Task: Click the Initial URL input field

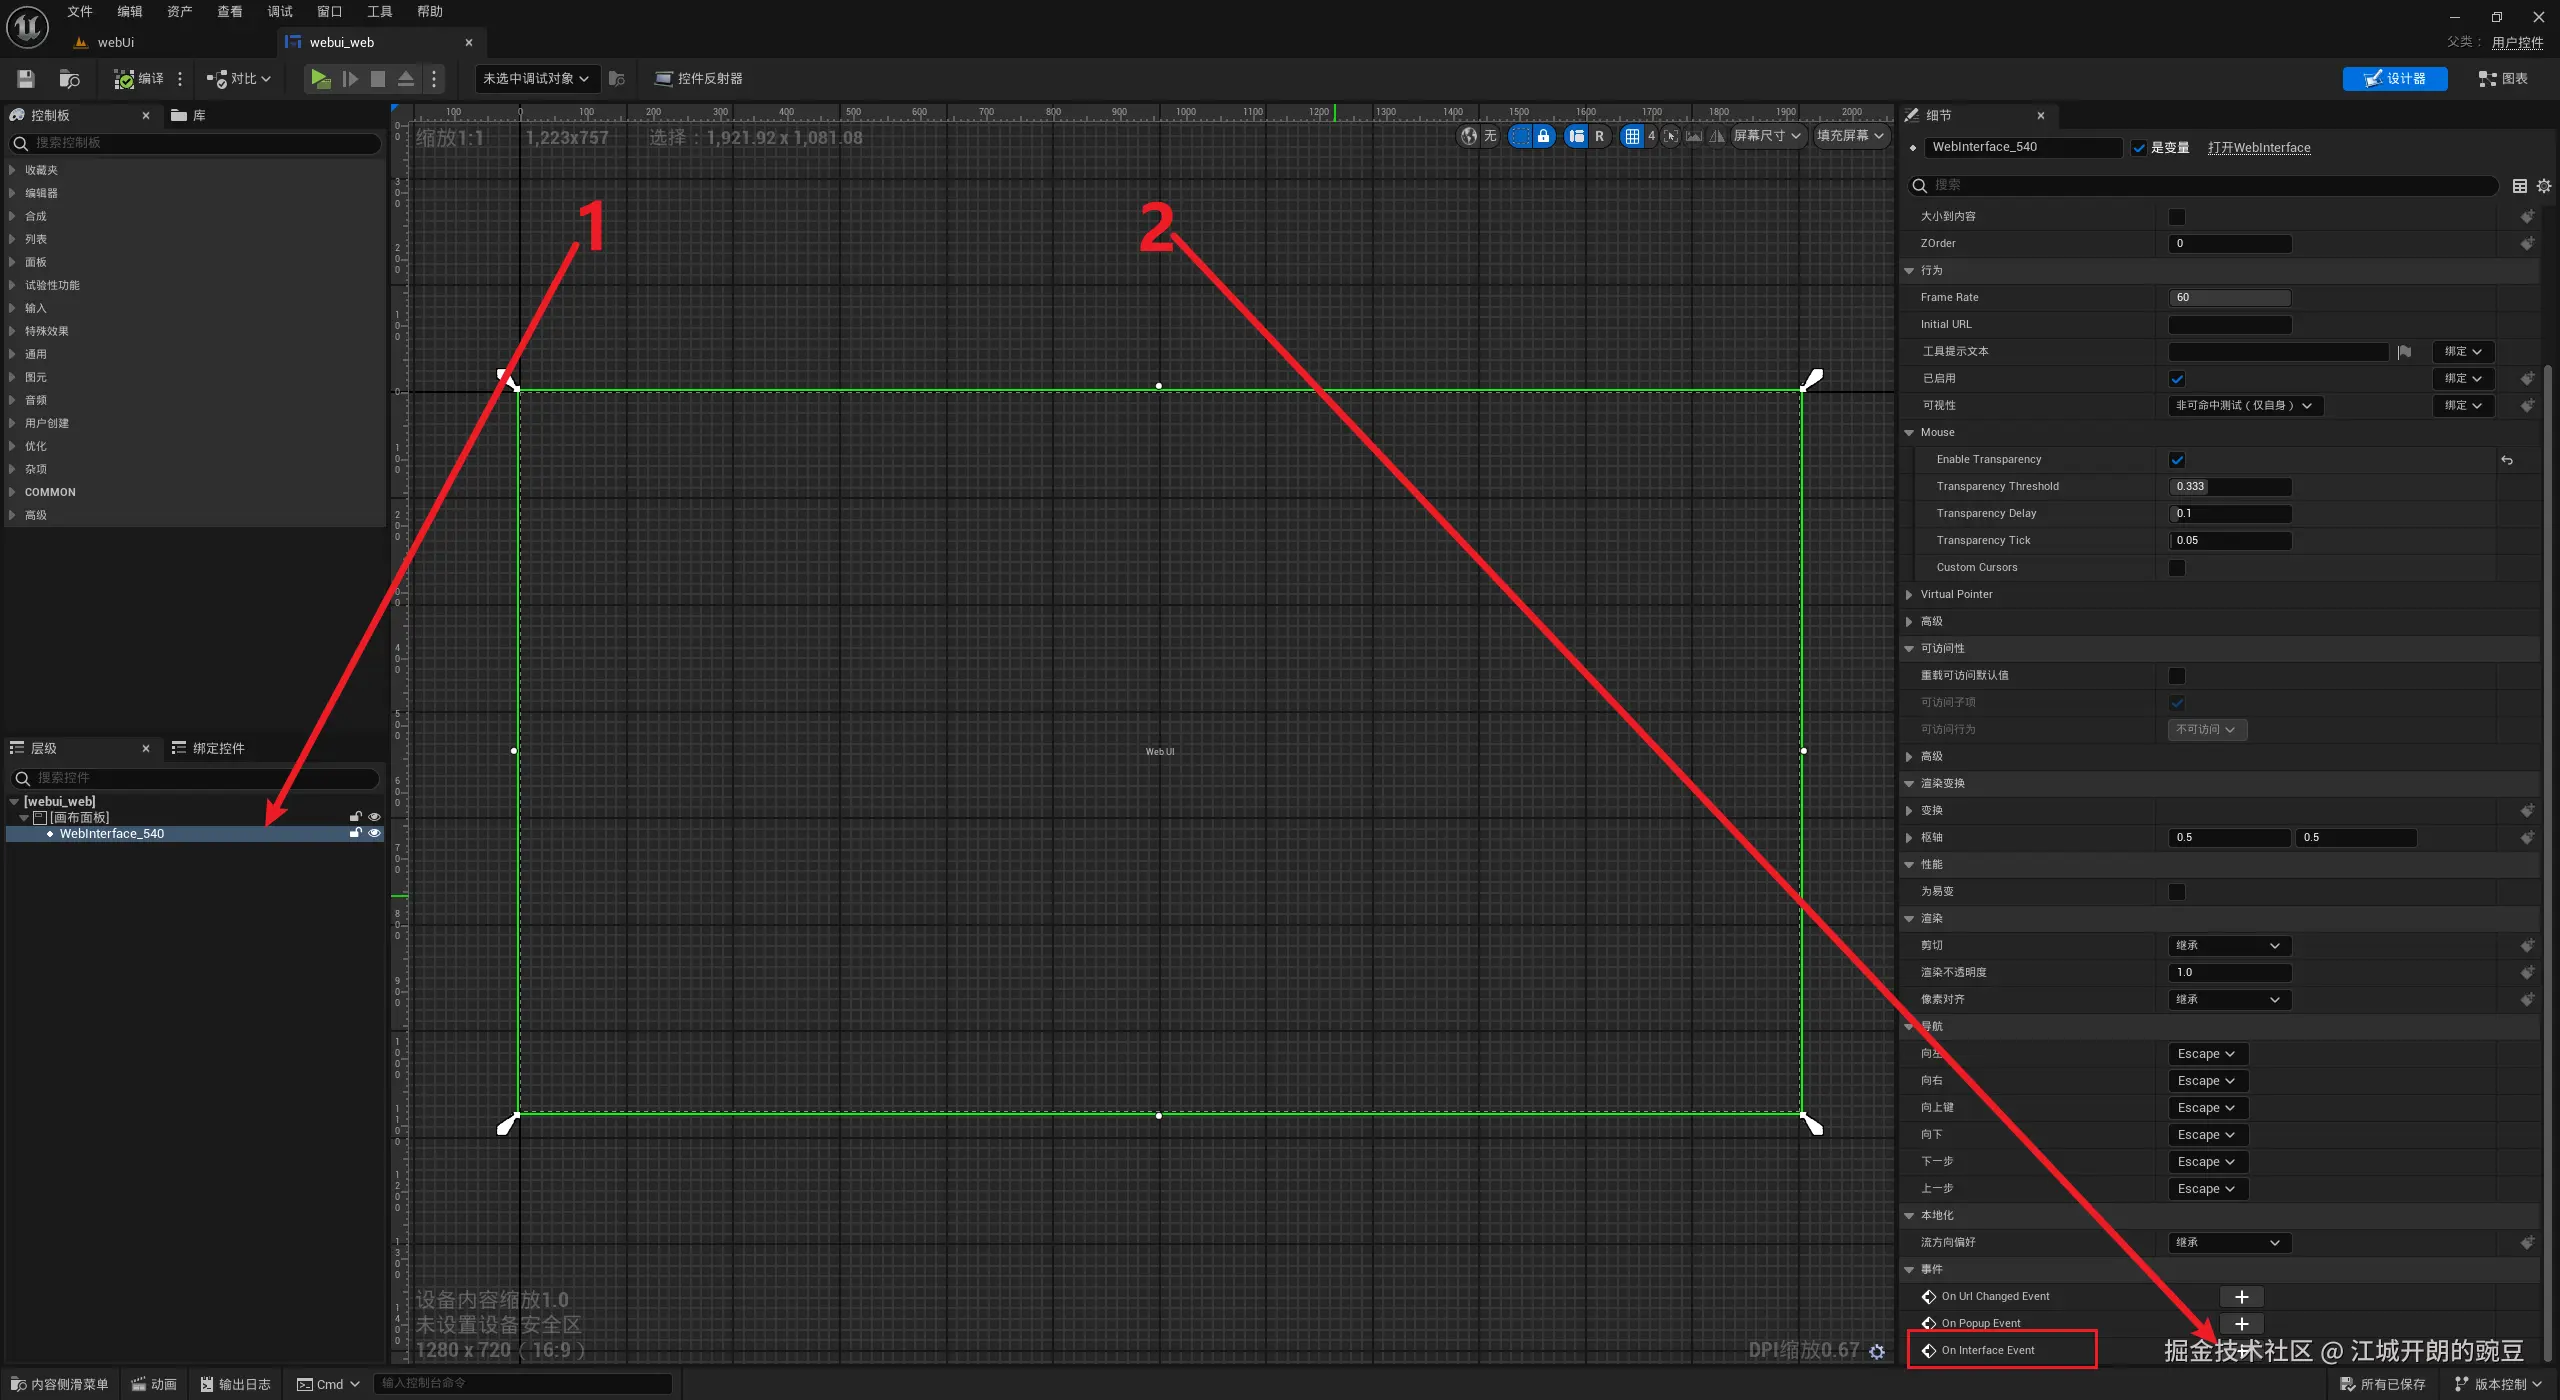Action: [x=2230, y=325]
